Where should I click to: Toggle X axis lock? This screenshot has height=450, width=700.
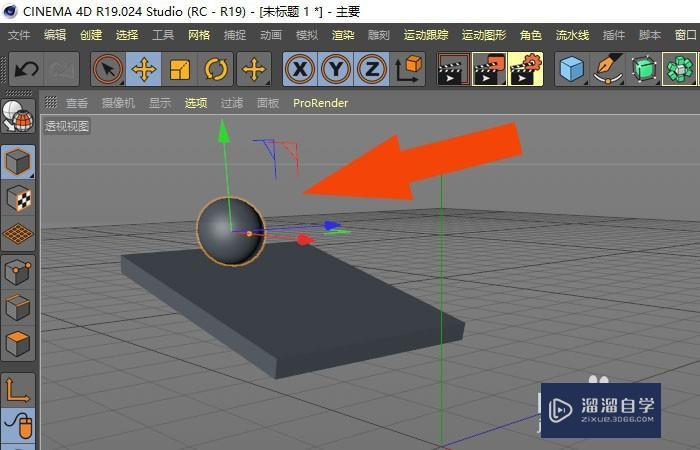coord(300,70)
